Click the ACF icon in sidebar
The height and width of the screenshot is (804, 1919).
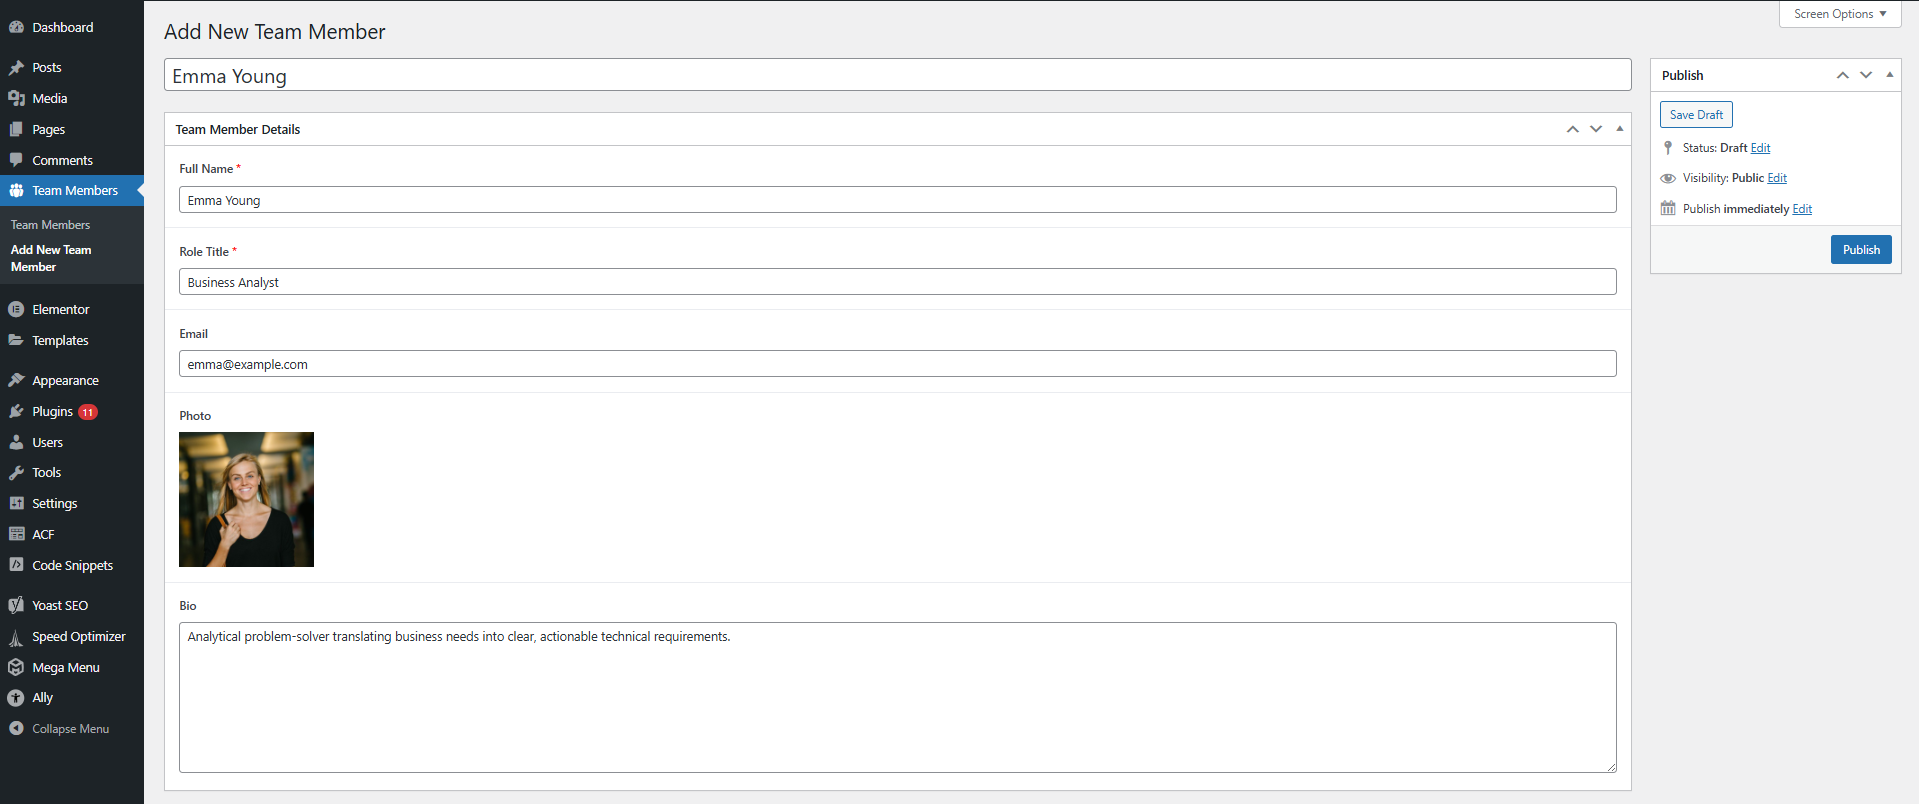coord(16,534)
